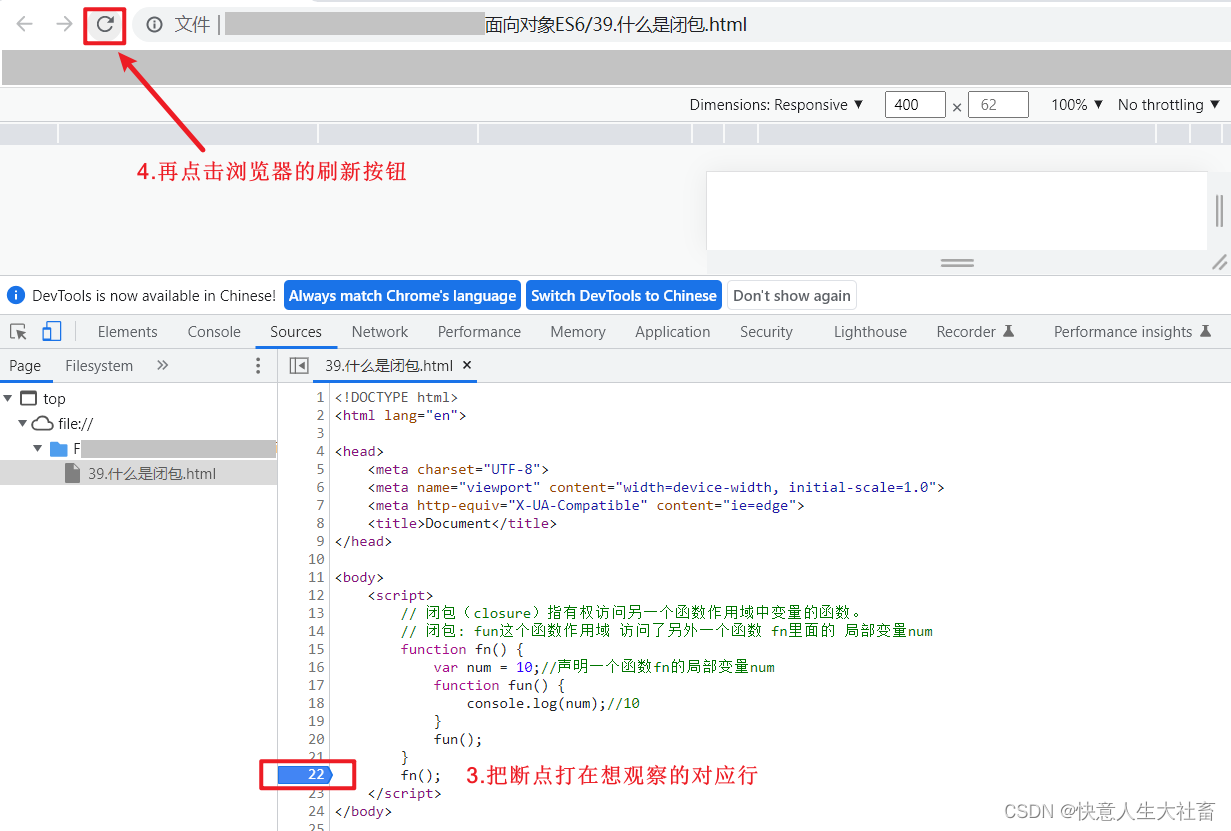Collapse the top node in the Page tree
The image size is (1231, 831).
(x=9, y=397)
